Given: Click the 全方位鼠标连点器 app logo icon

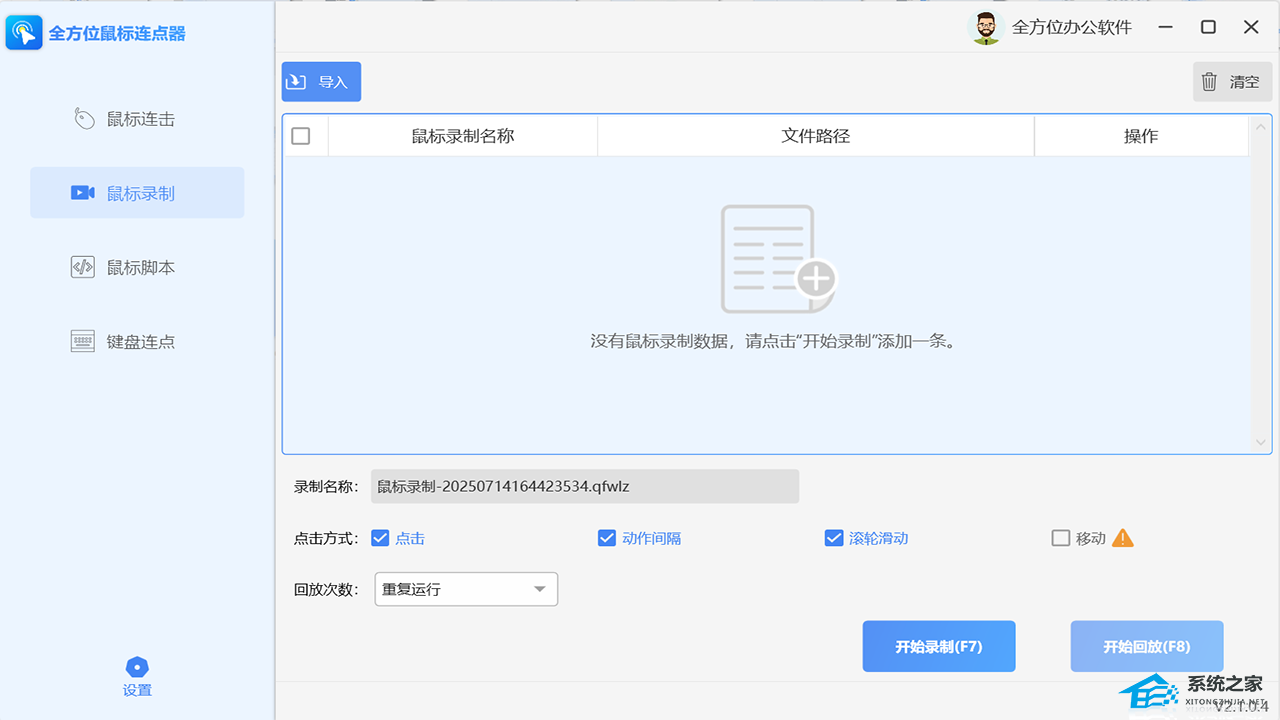Looking at the screenshot, I should [24, 33].
